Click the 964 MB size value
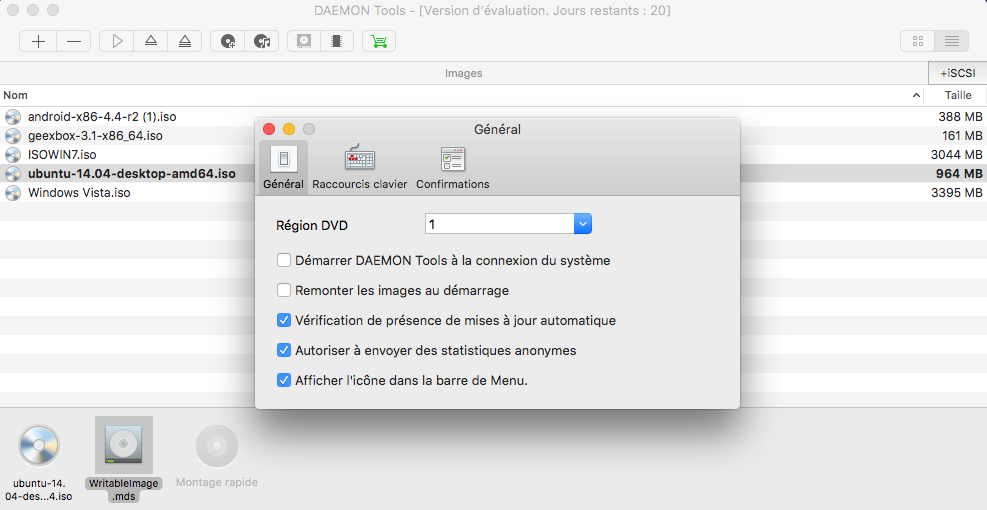987x510 pixels. [x=959, y=174]
